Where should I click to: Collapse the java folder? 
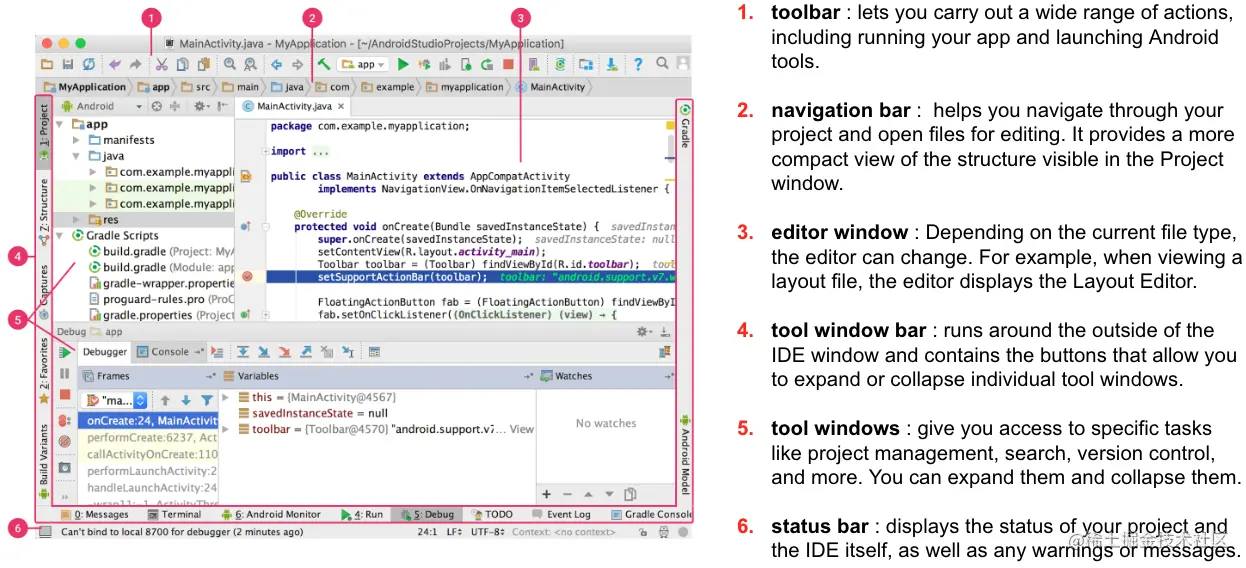pos(77,156)
